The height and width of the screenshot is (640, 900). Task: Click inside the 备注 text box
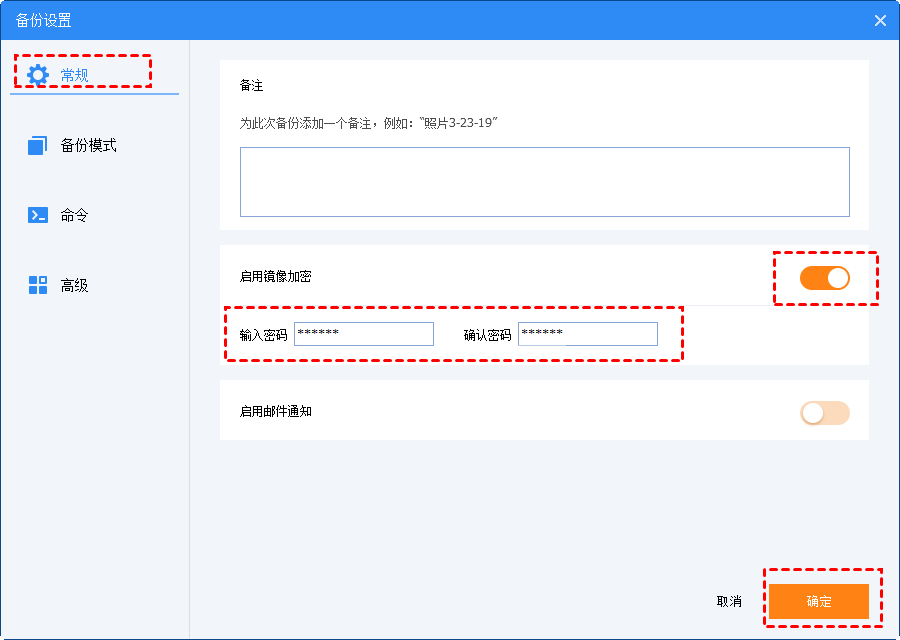[544, 182]
